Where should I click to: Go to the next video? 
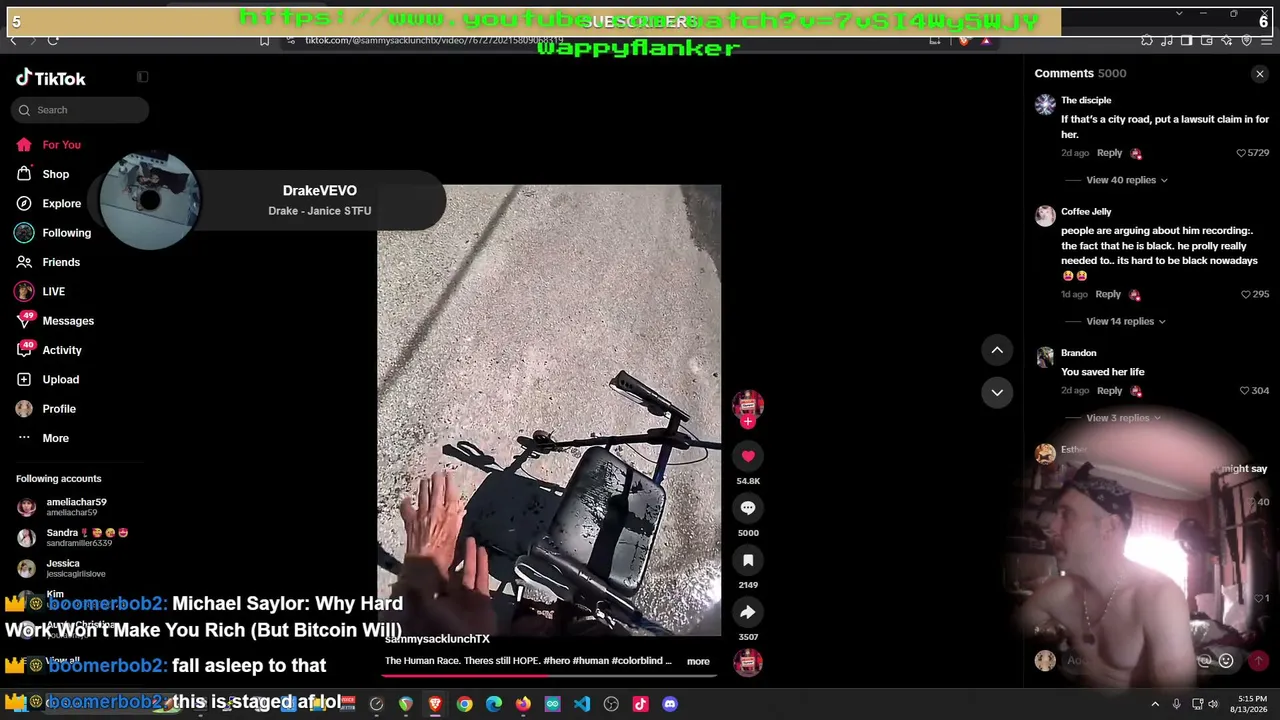[997, 392]
